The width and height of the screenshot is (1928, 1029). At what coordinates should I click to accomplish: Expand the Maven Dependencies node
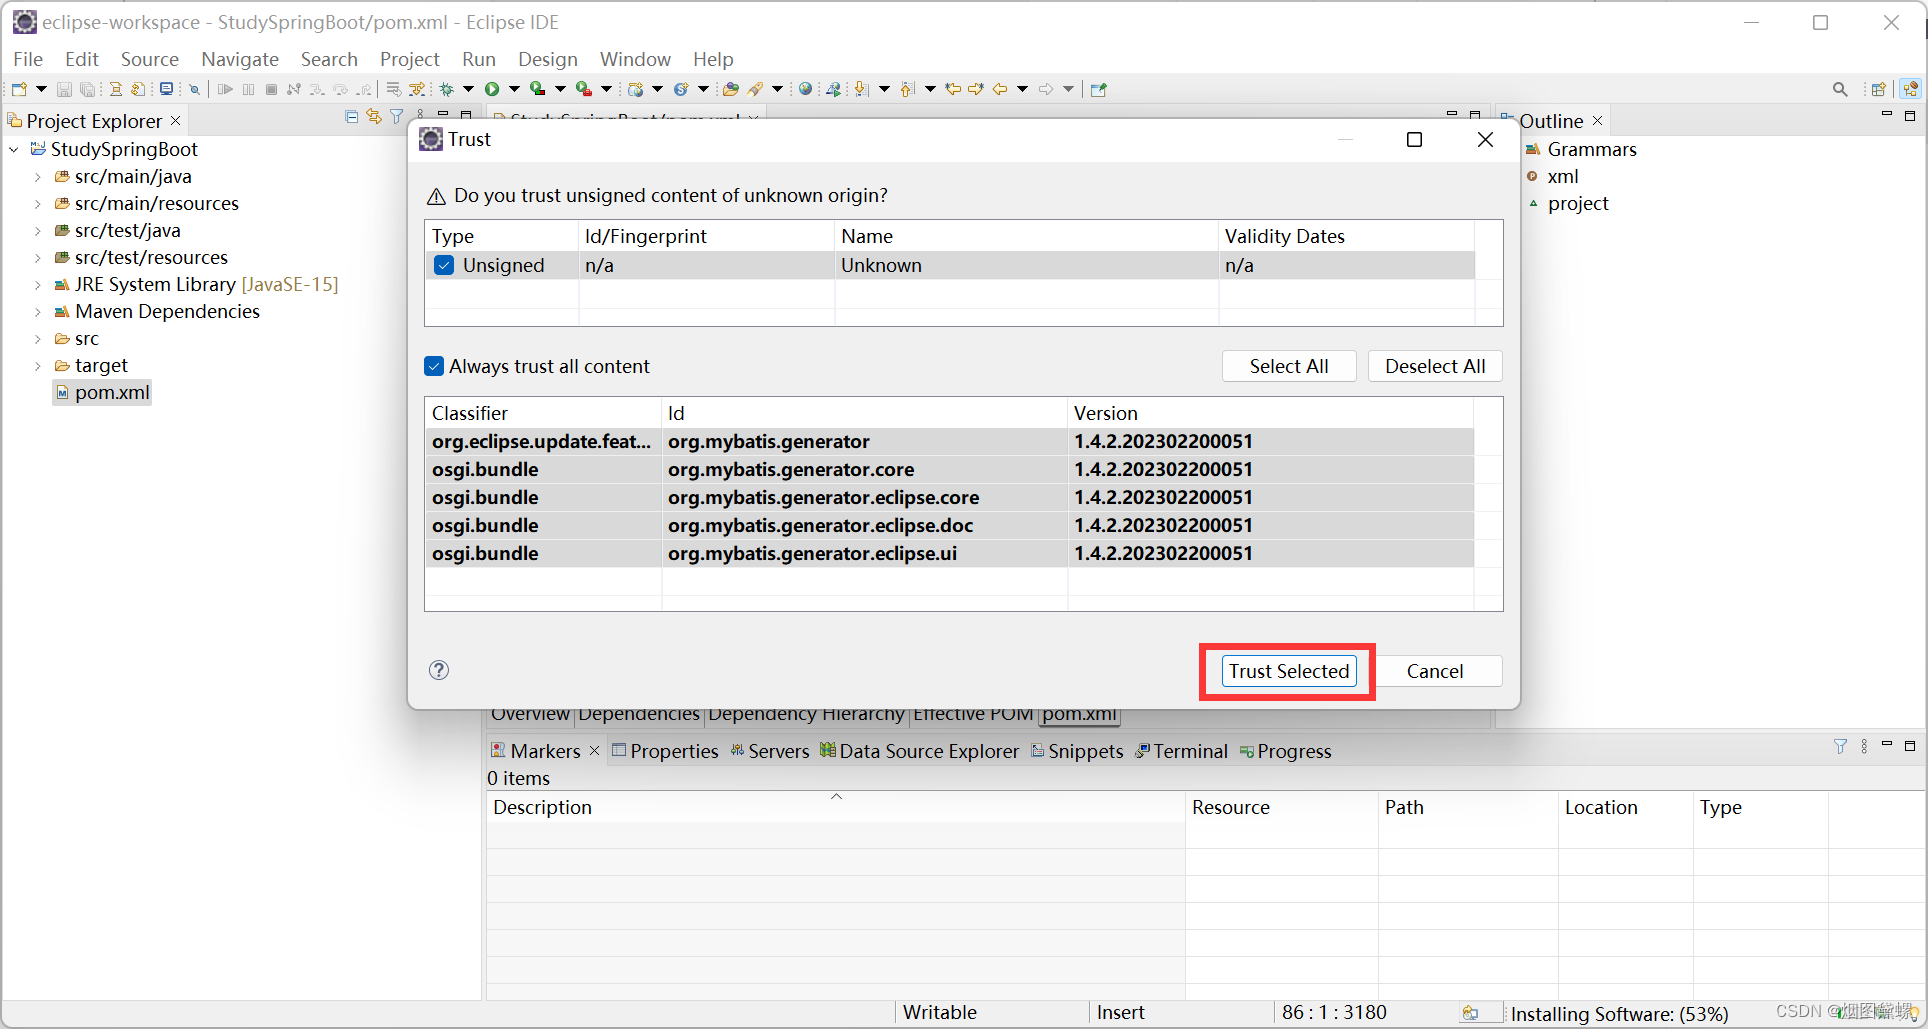pos(38,312)
